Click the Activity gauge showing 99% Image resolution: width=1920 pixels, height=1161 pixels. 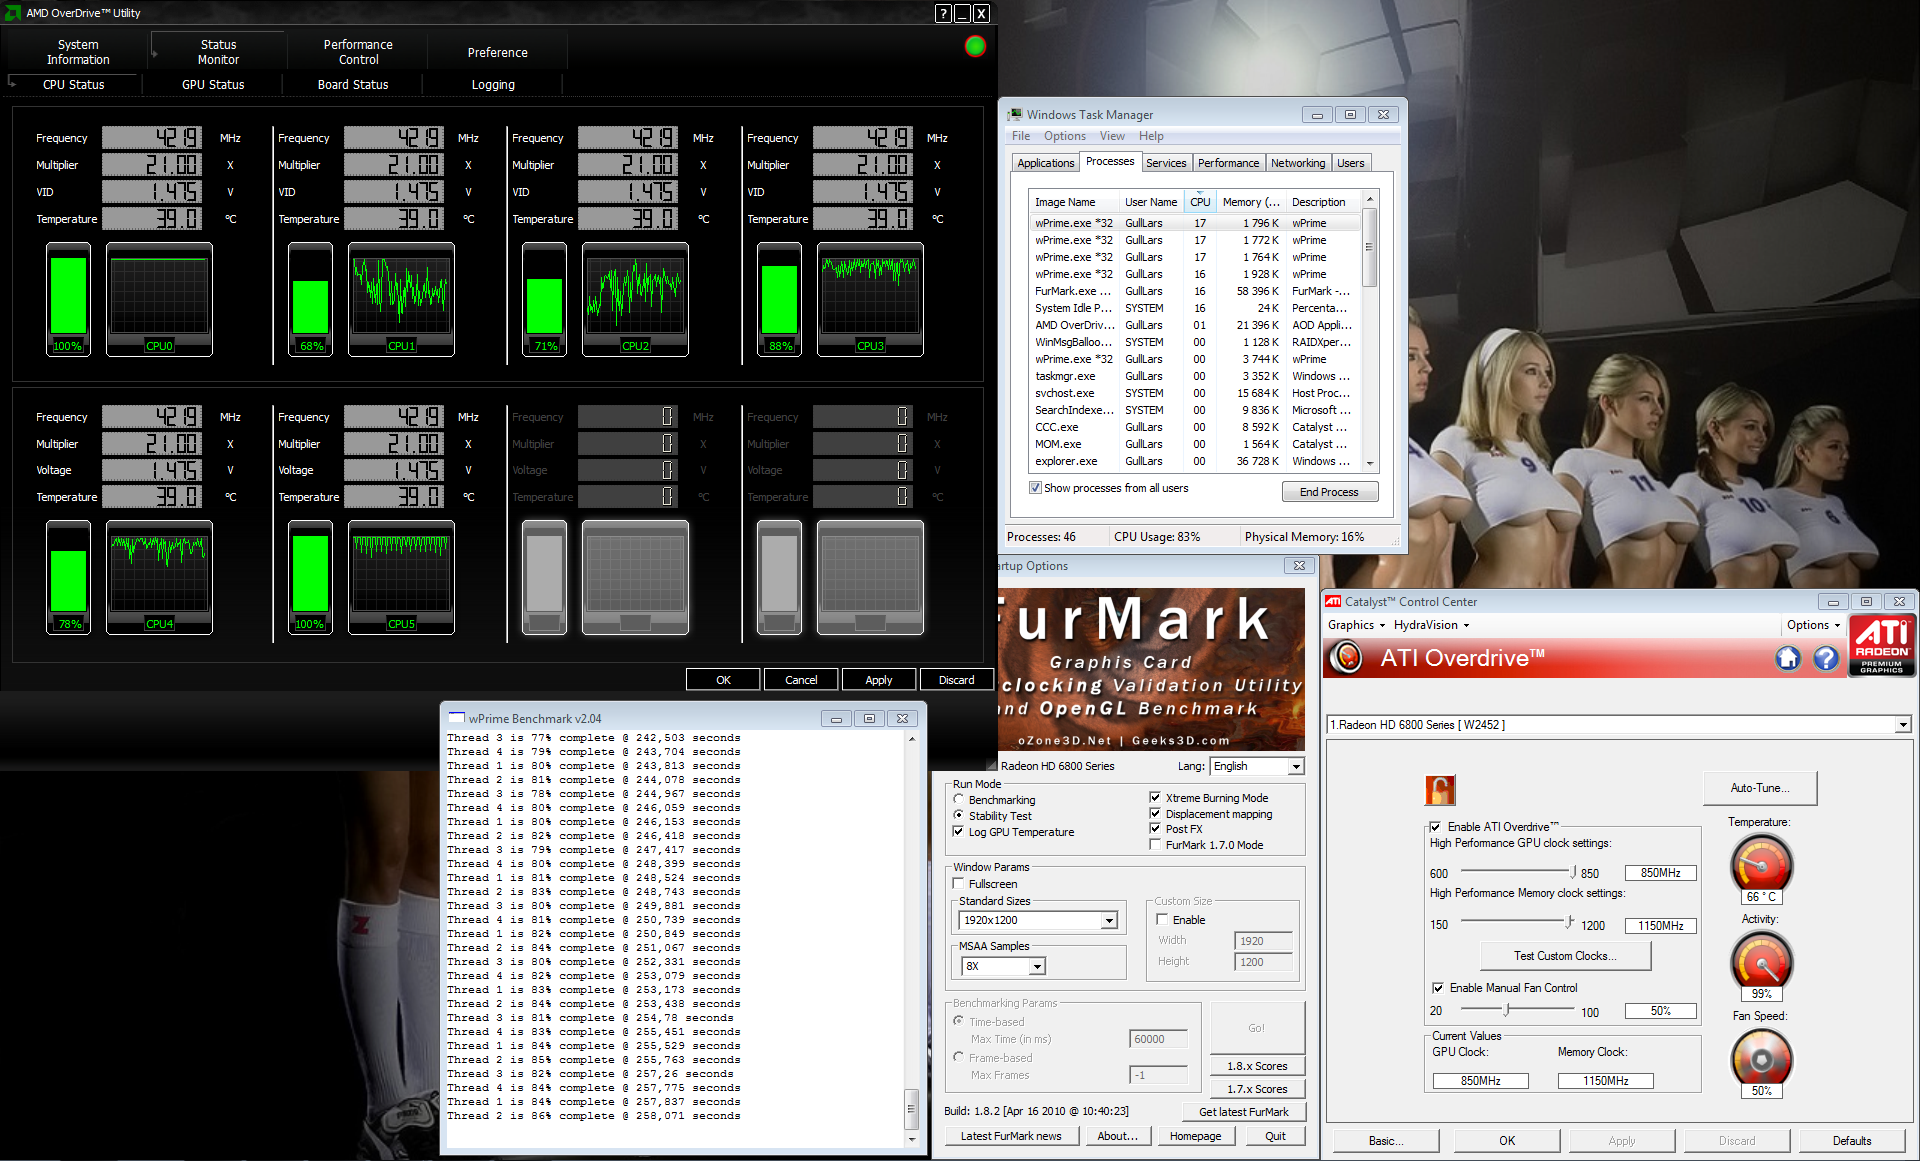1761,960
